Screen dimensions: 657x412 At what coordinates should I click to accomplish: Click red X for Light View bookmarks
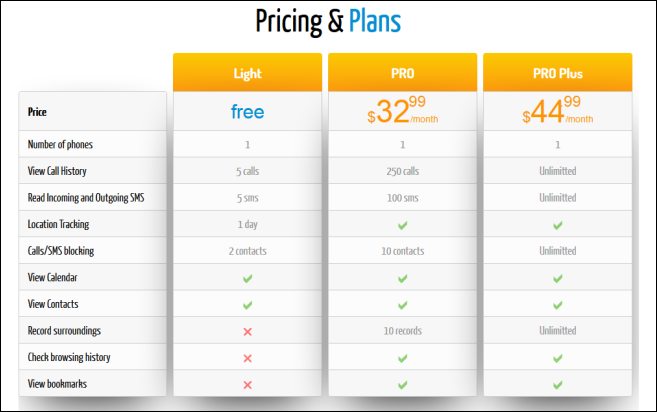point(247,384)
